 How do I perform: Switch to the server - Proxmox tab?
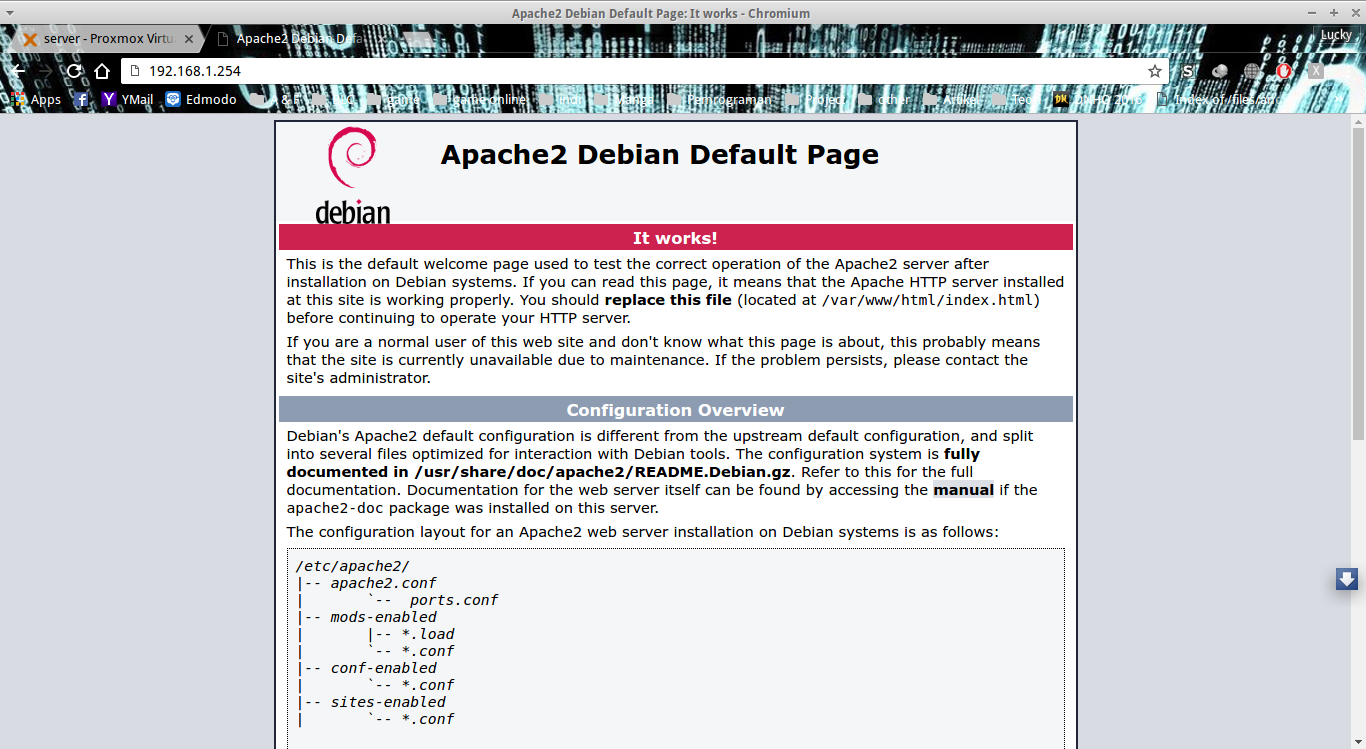pyautogui.click(x=110, y=39)
